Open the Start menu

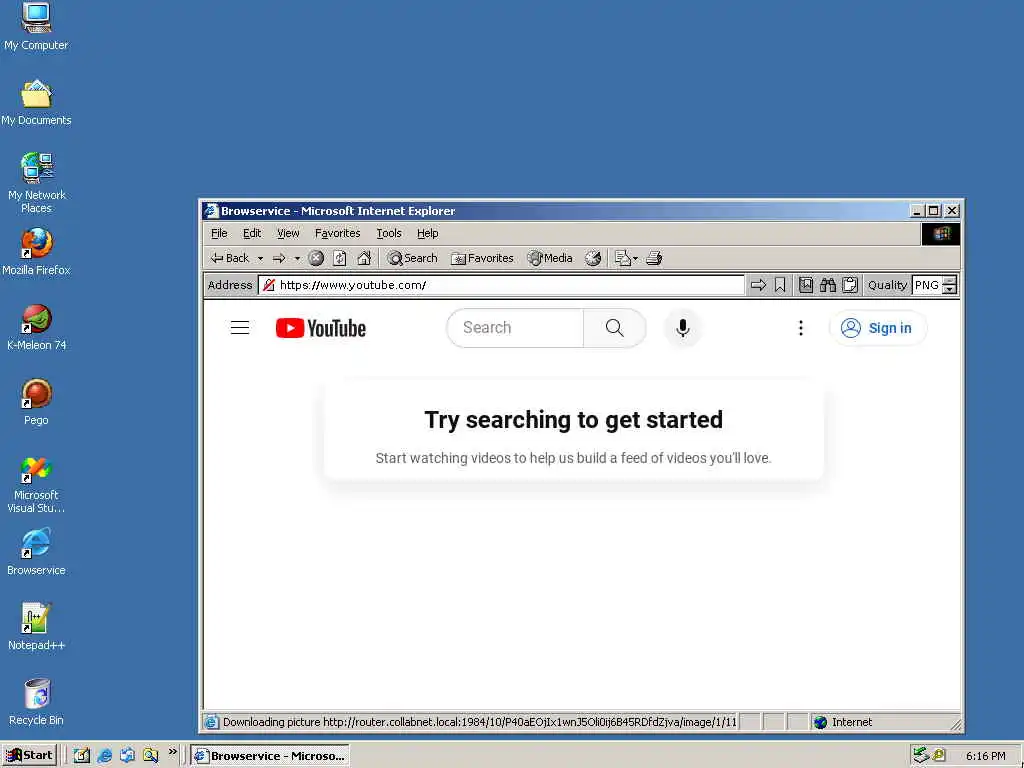coord(30,756)
